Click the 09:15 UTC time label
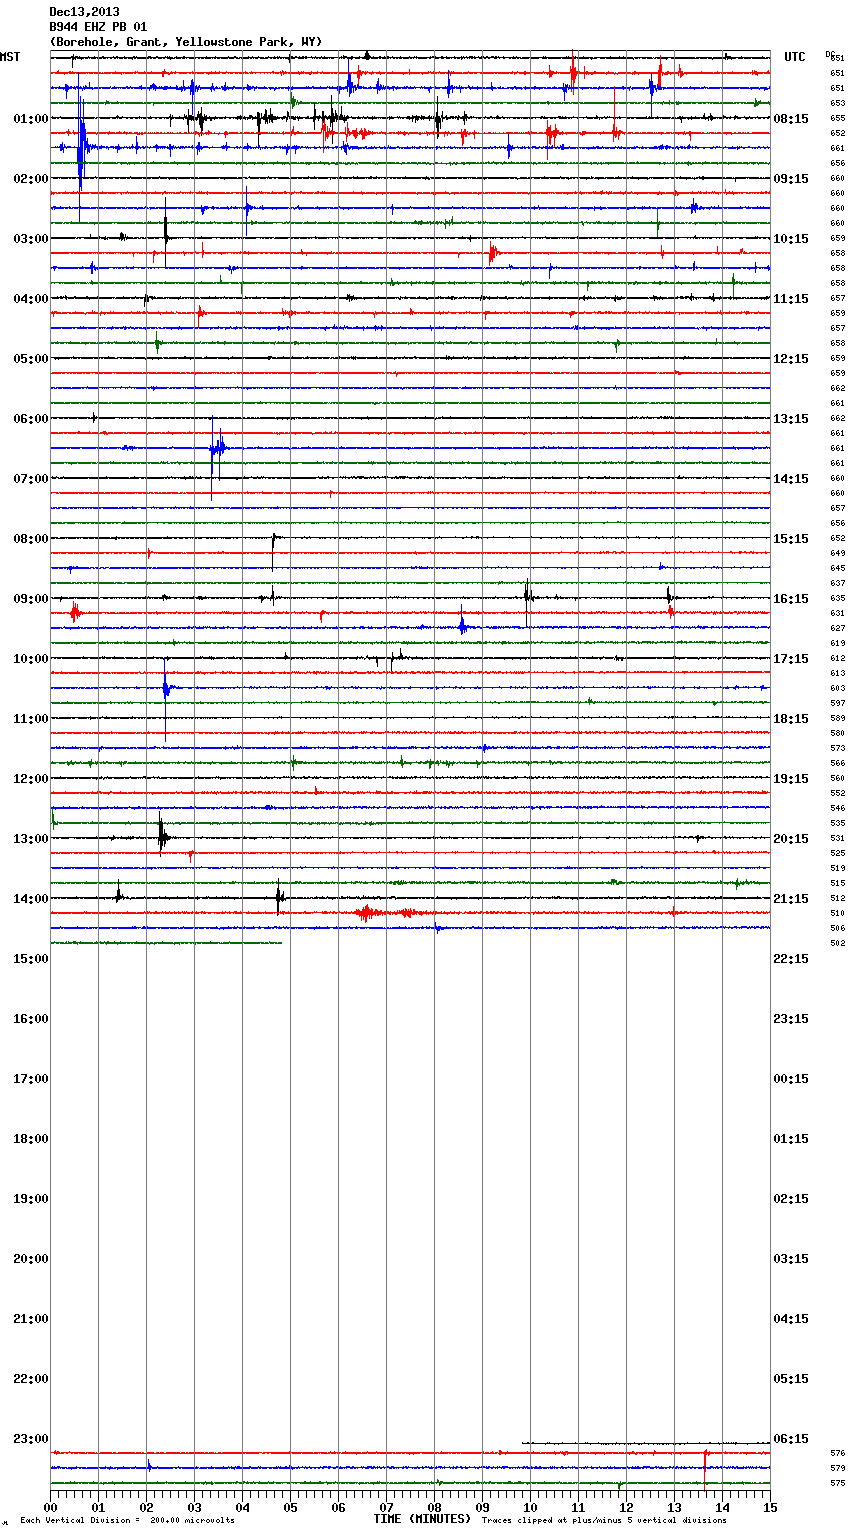 click(x=791, y=179)
